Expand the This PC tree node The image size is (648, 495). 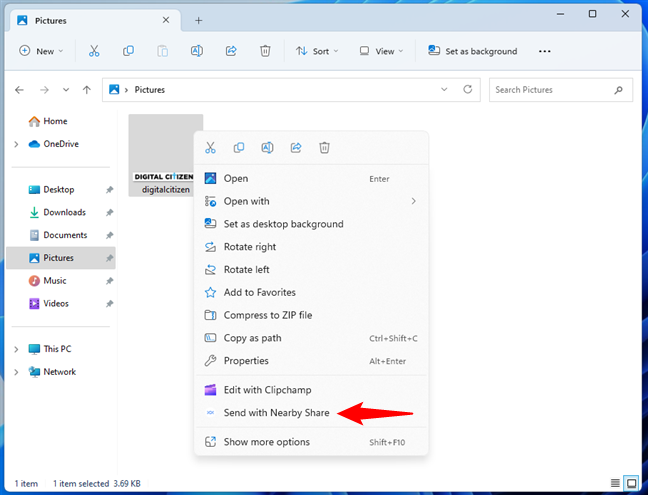[16, 349]
